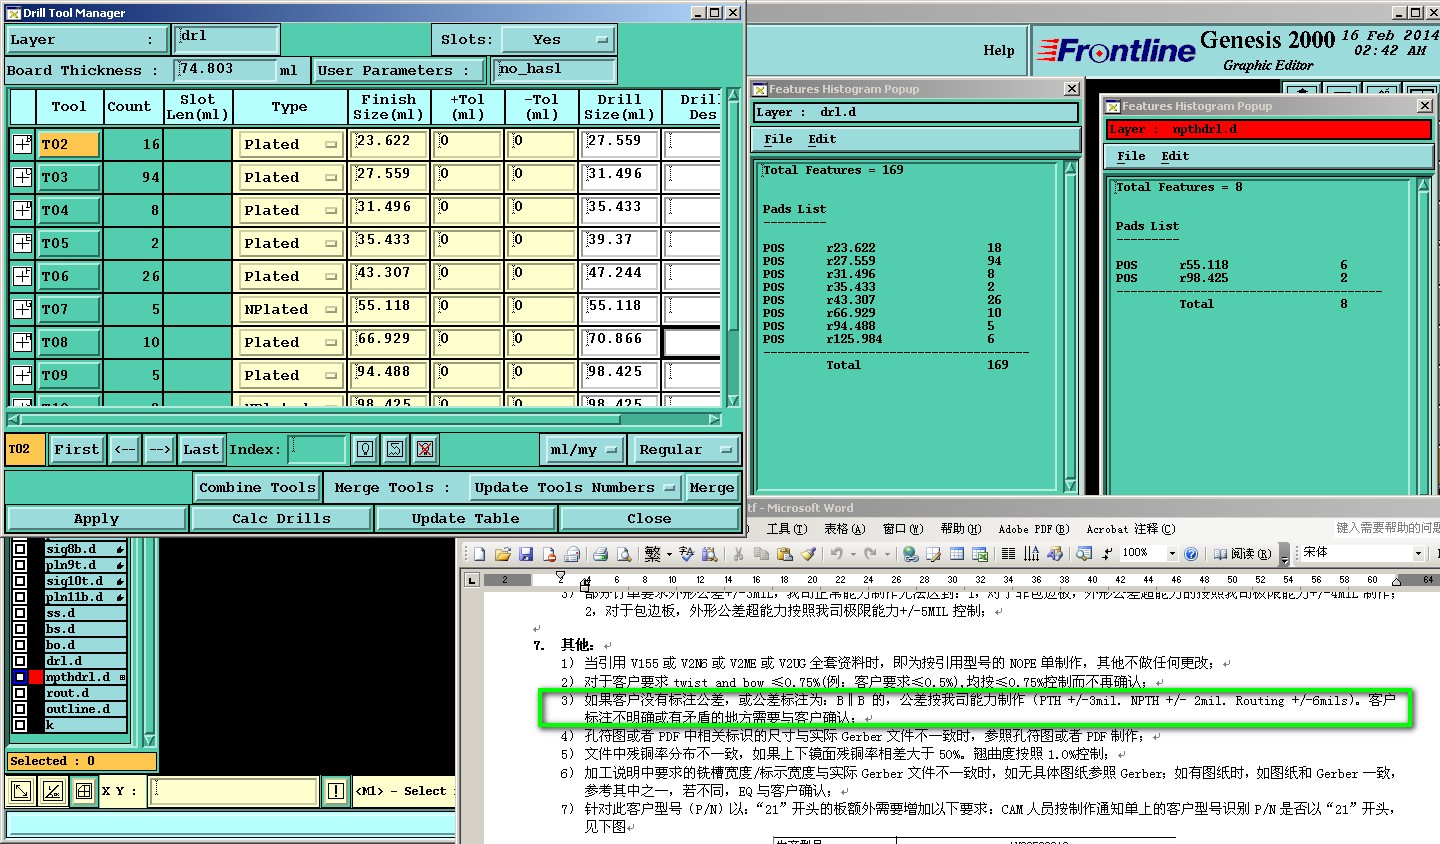
Task: Click the Apply button
Action: pos(96,519)
